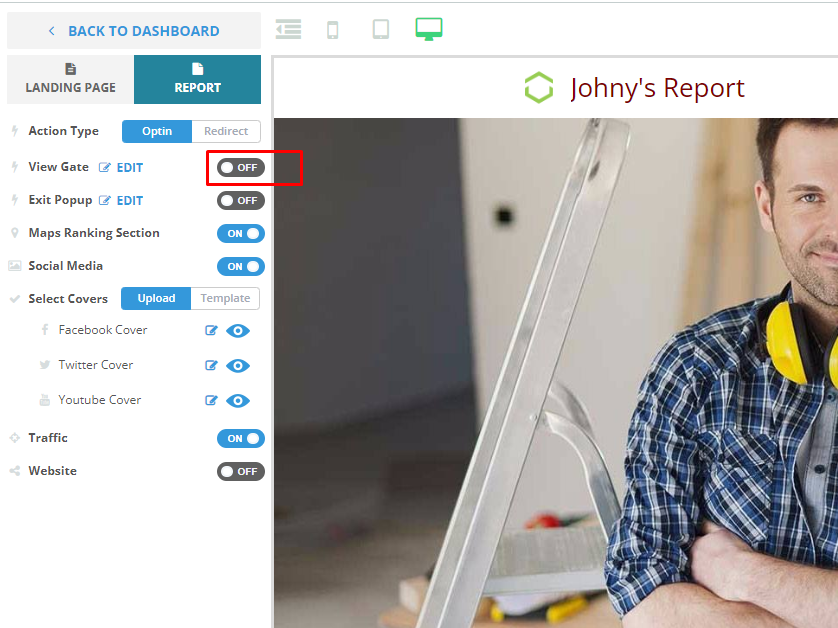838x628 pixels.
Task: Enable the View Gate toggle
Action: [x=240, y=168]
